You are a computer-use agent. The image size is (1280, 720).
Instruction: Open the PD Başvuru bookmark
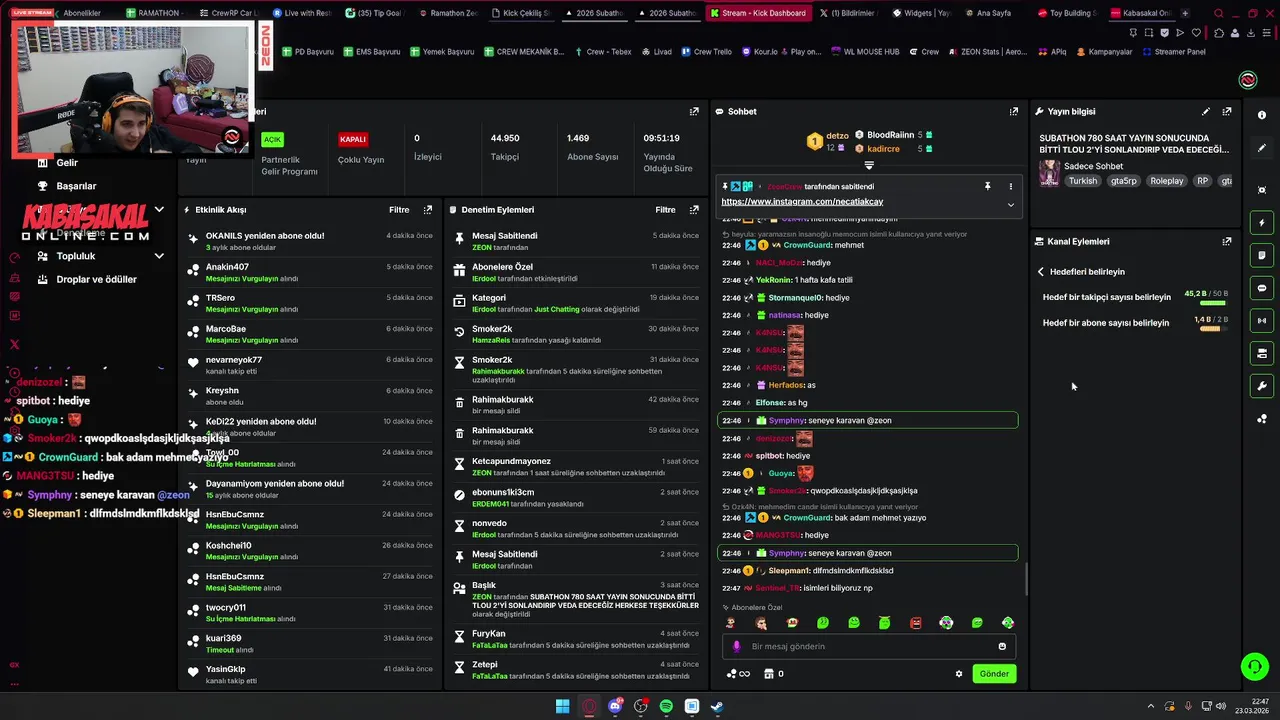[307, 52]
